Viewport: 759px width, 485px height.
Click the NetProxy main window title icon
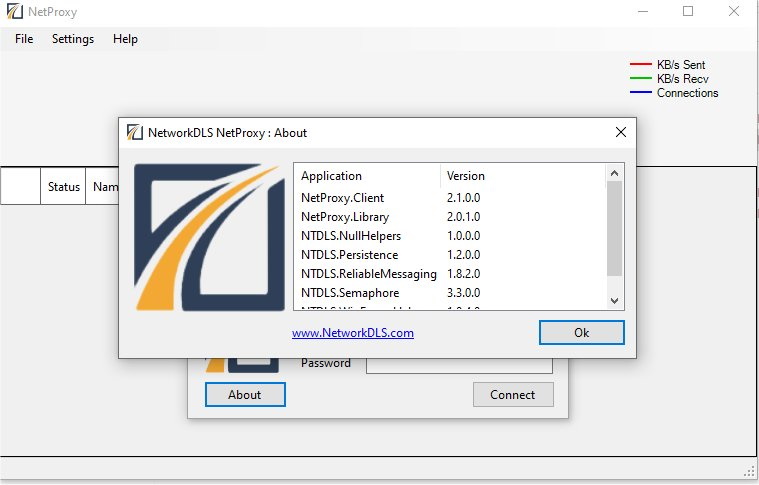pos(15,11)
